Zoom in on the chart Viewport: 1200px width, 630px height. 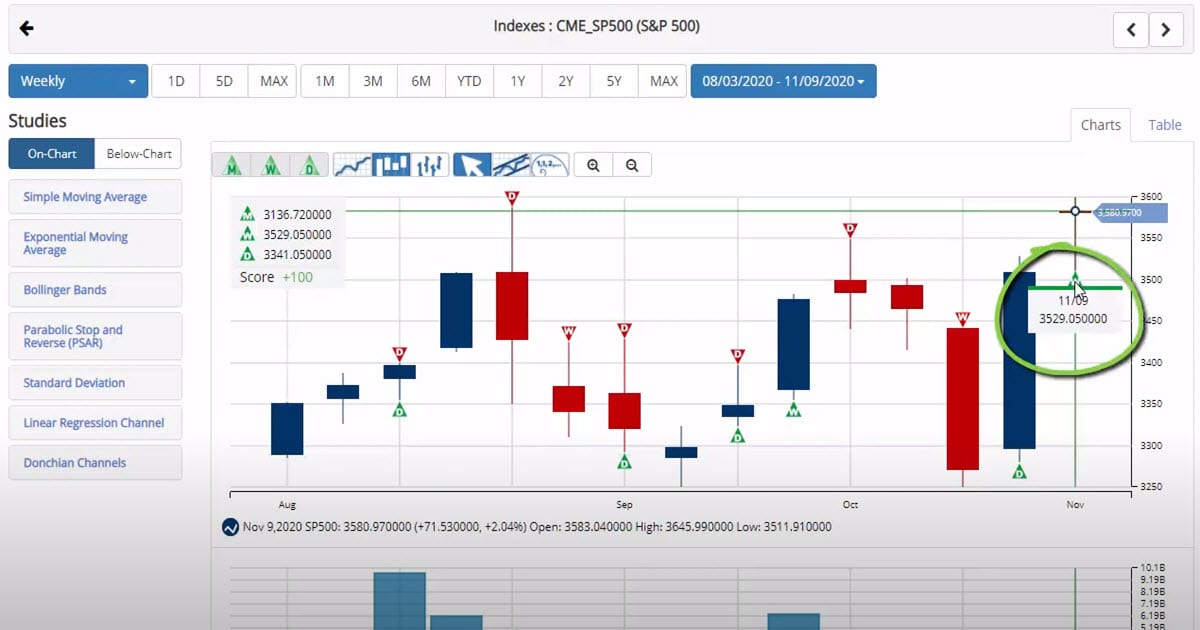594,166
